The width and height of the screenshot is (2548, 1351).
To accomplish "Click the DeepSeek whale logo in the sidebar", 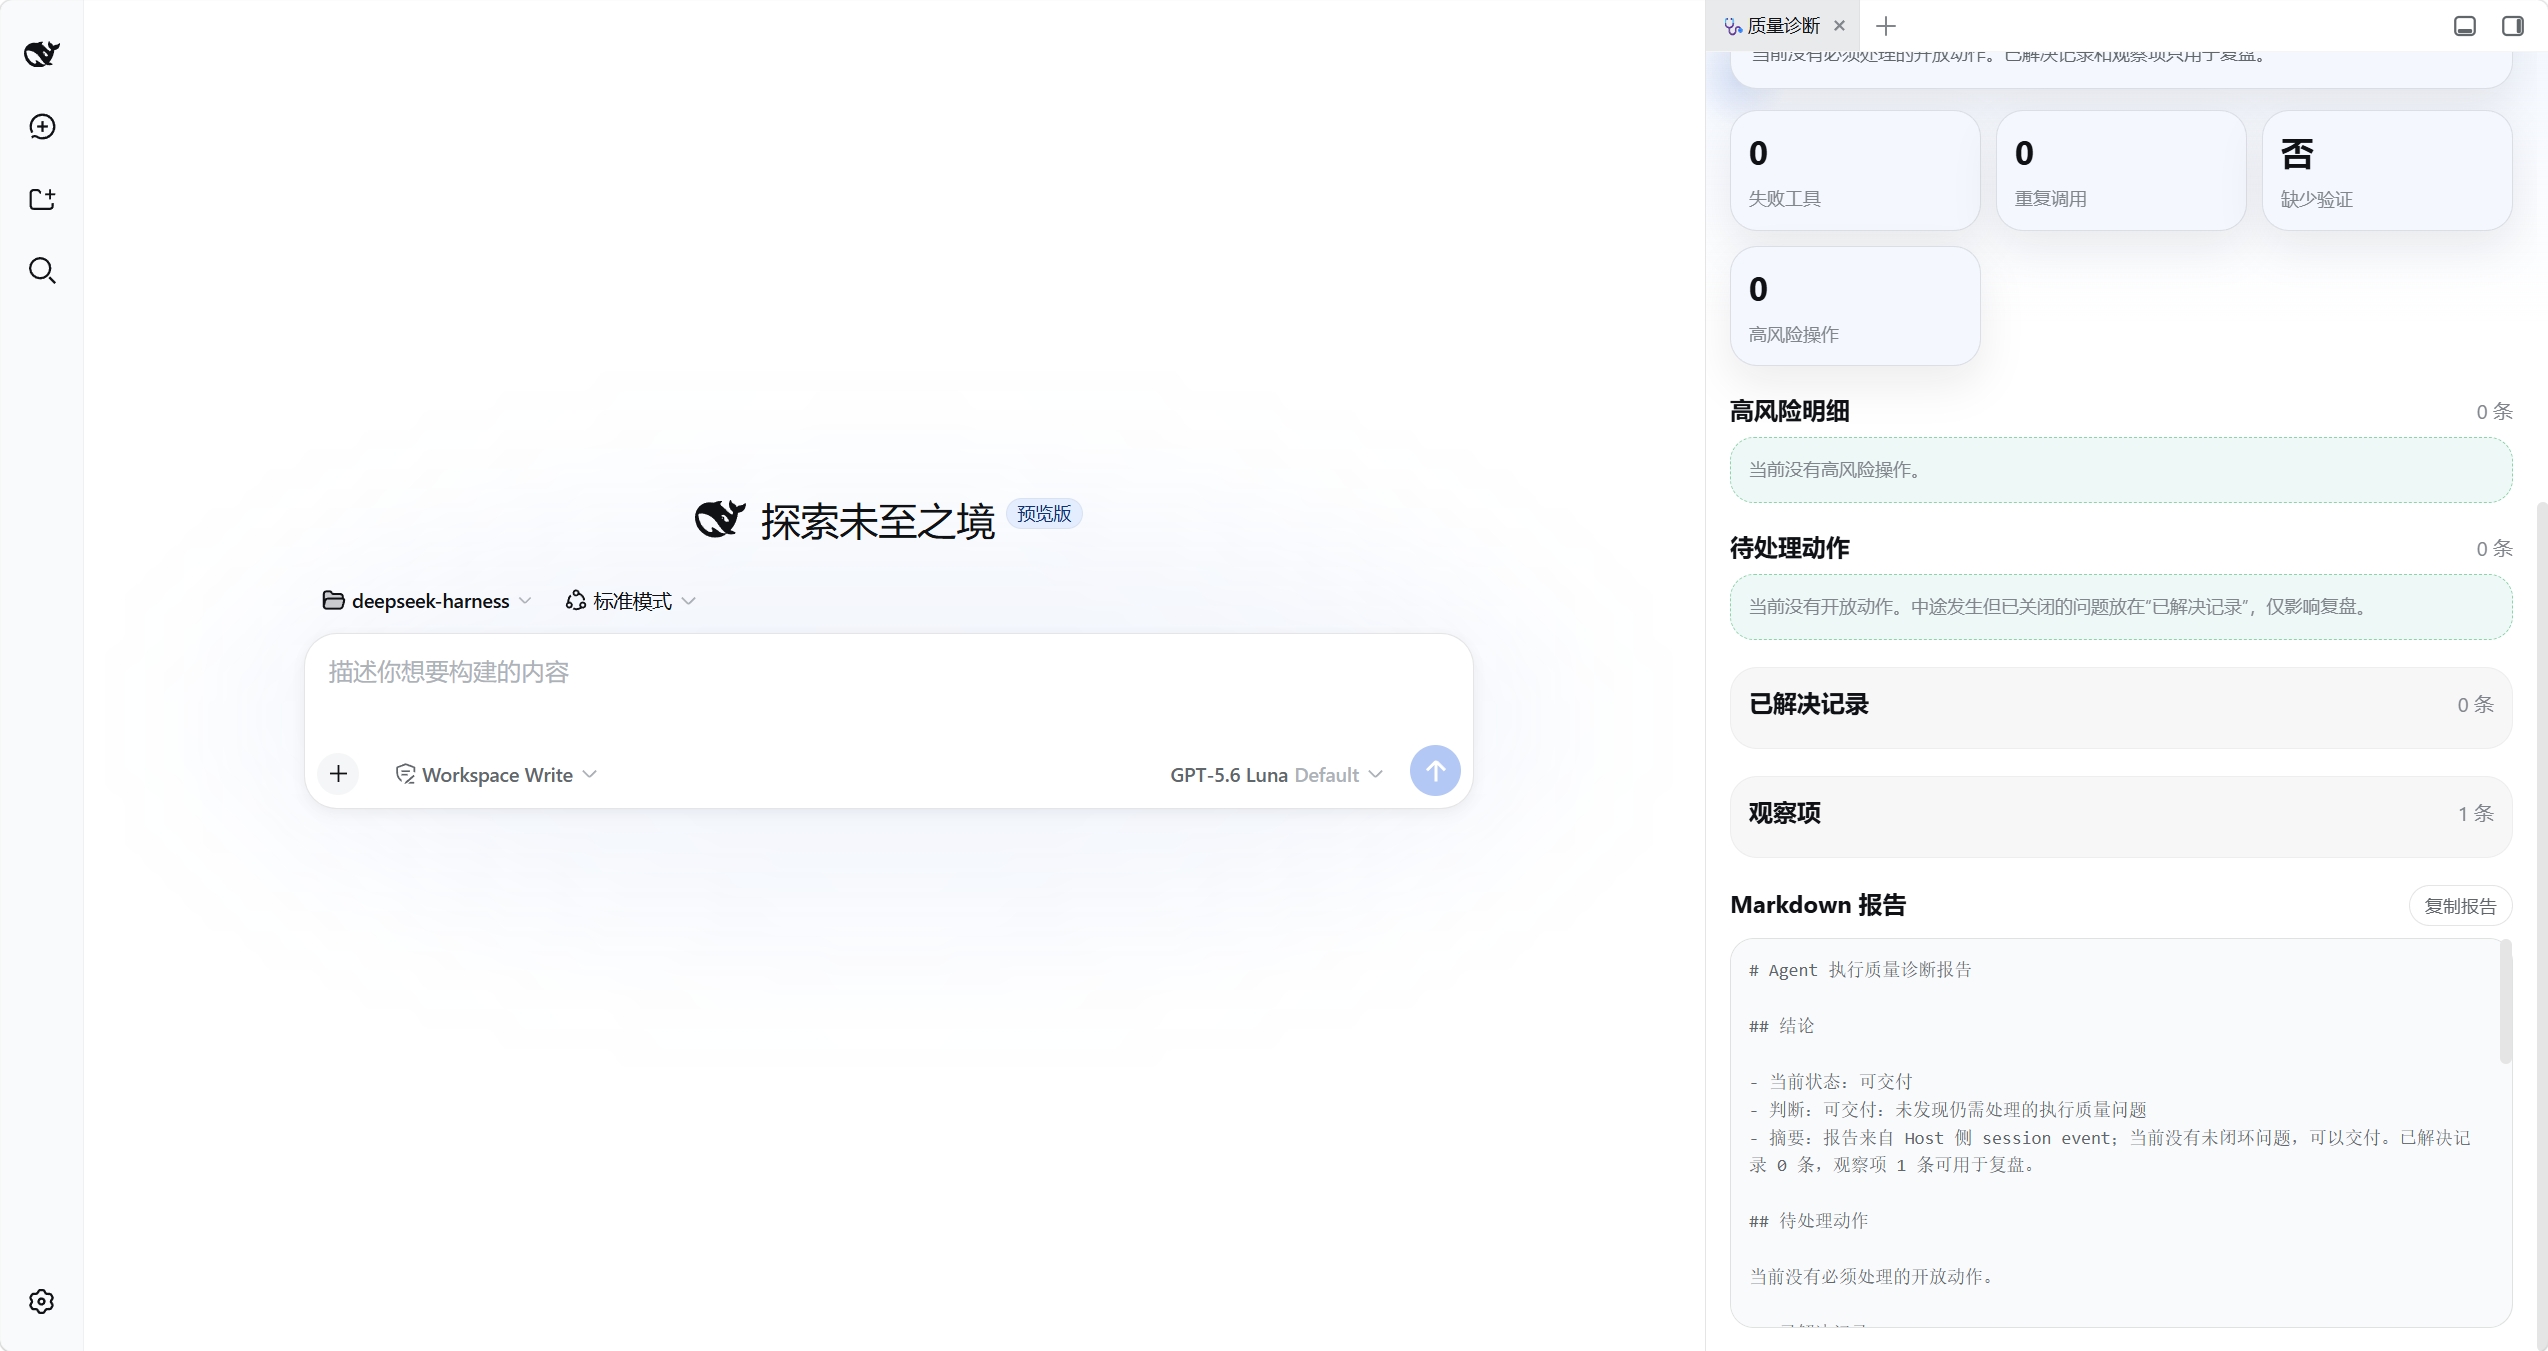I will coord(42,54).
